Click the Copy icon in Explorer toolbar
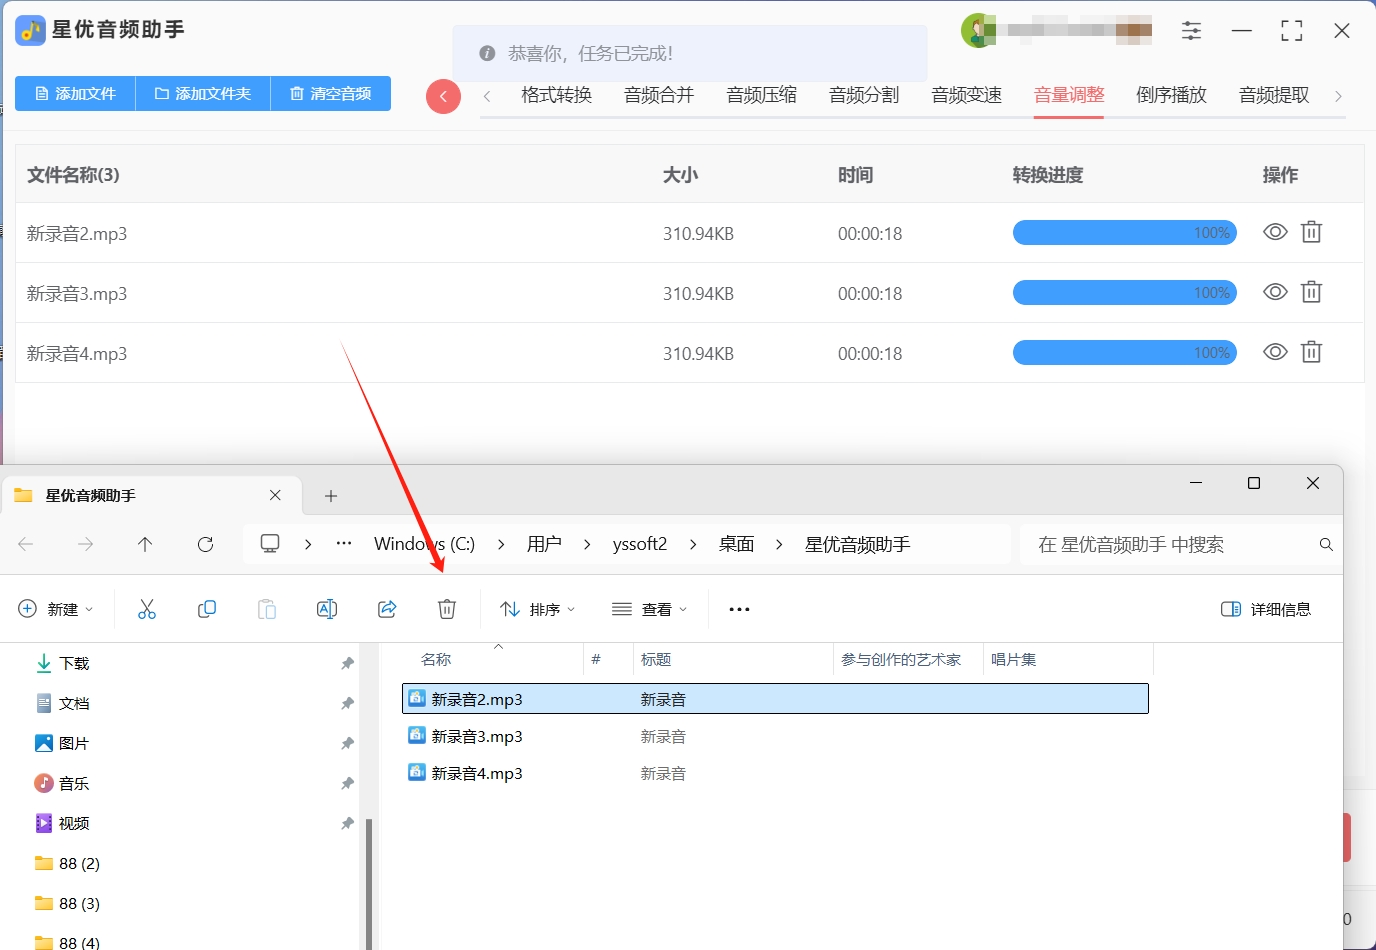This screenshot has height=950, width=1376. pos(207,609)
